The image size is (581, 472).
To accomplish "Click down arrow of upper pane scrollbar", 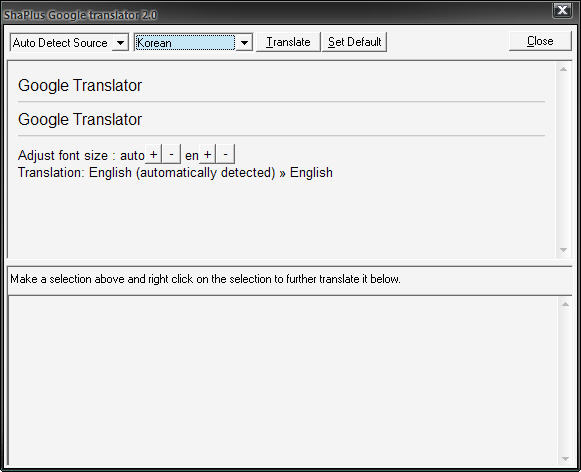I will point(563,250).
